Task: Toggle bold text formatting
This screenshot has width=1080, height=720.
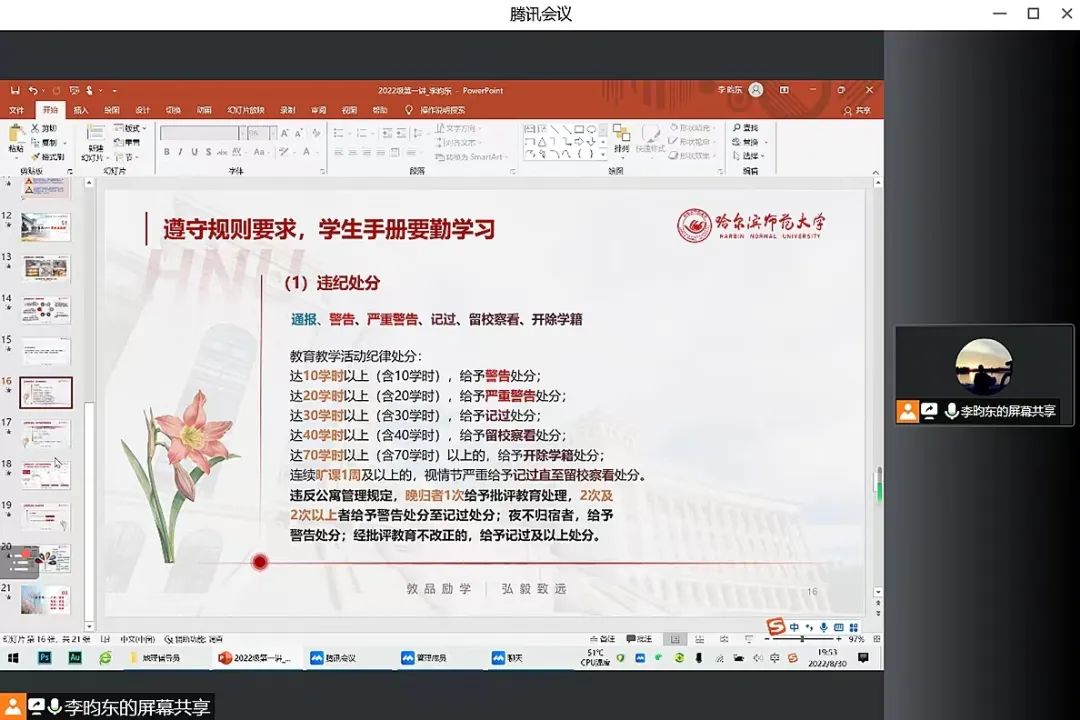Action: click(x=166, y=152)
